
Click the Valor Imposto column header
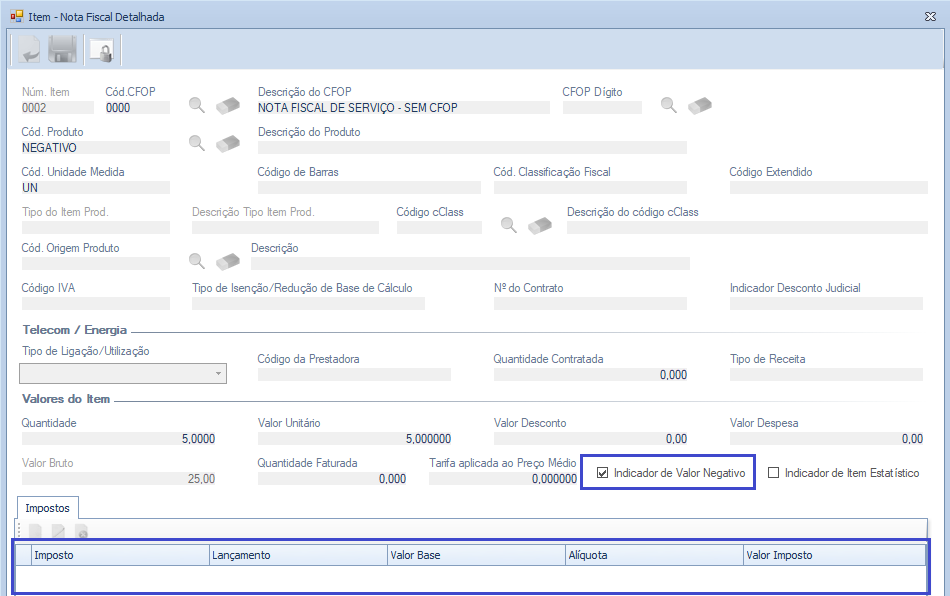(832, 555)
